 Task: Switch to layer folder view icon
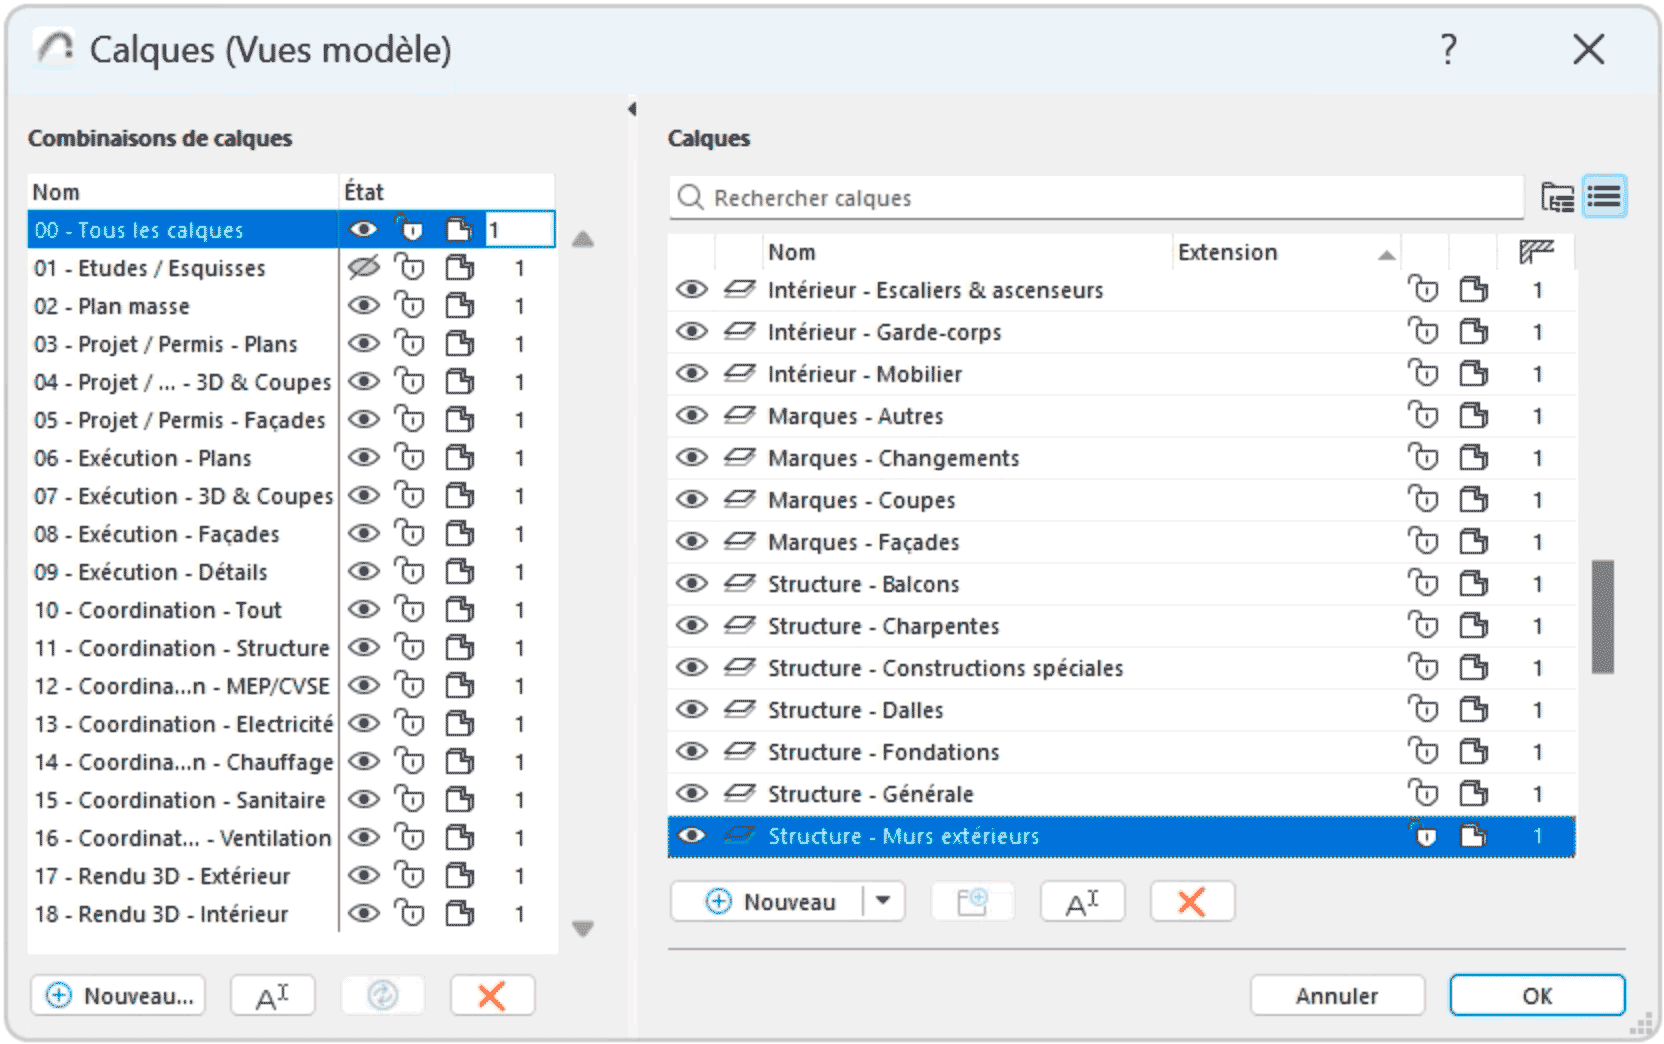pos(1557,198)
